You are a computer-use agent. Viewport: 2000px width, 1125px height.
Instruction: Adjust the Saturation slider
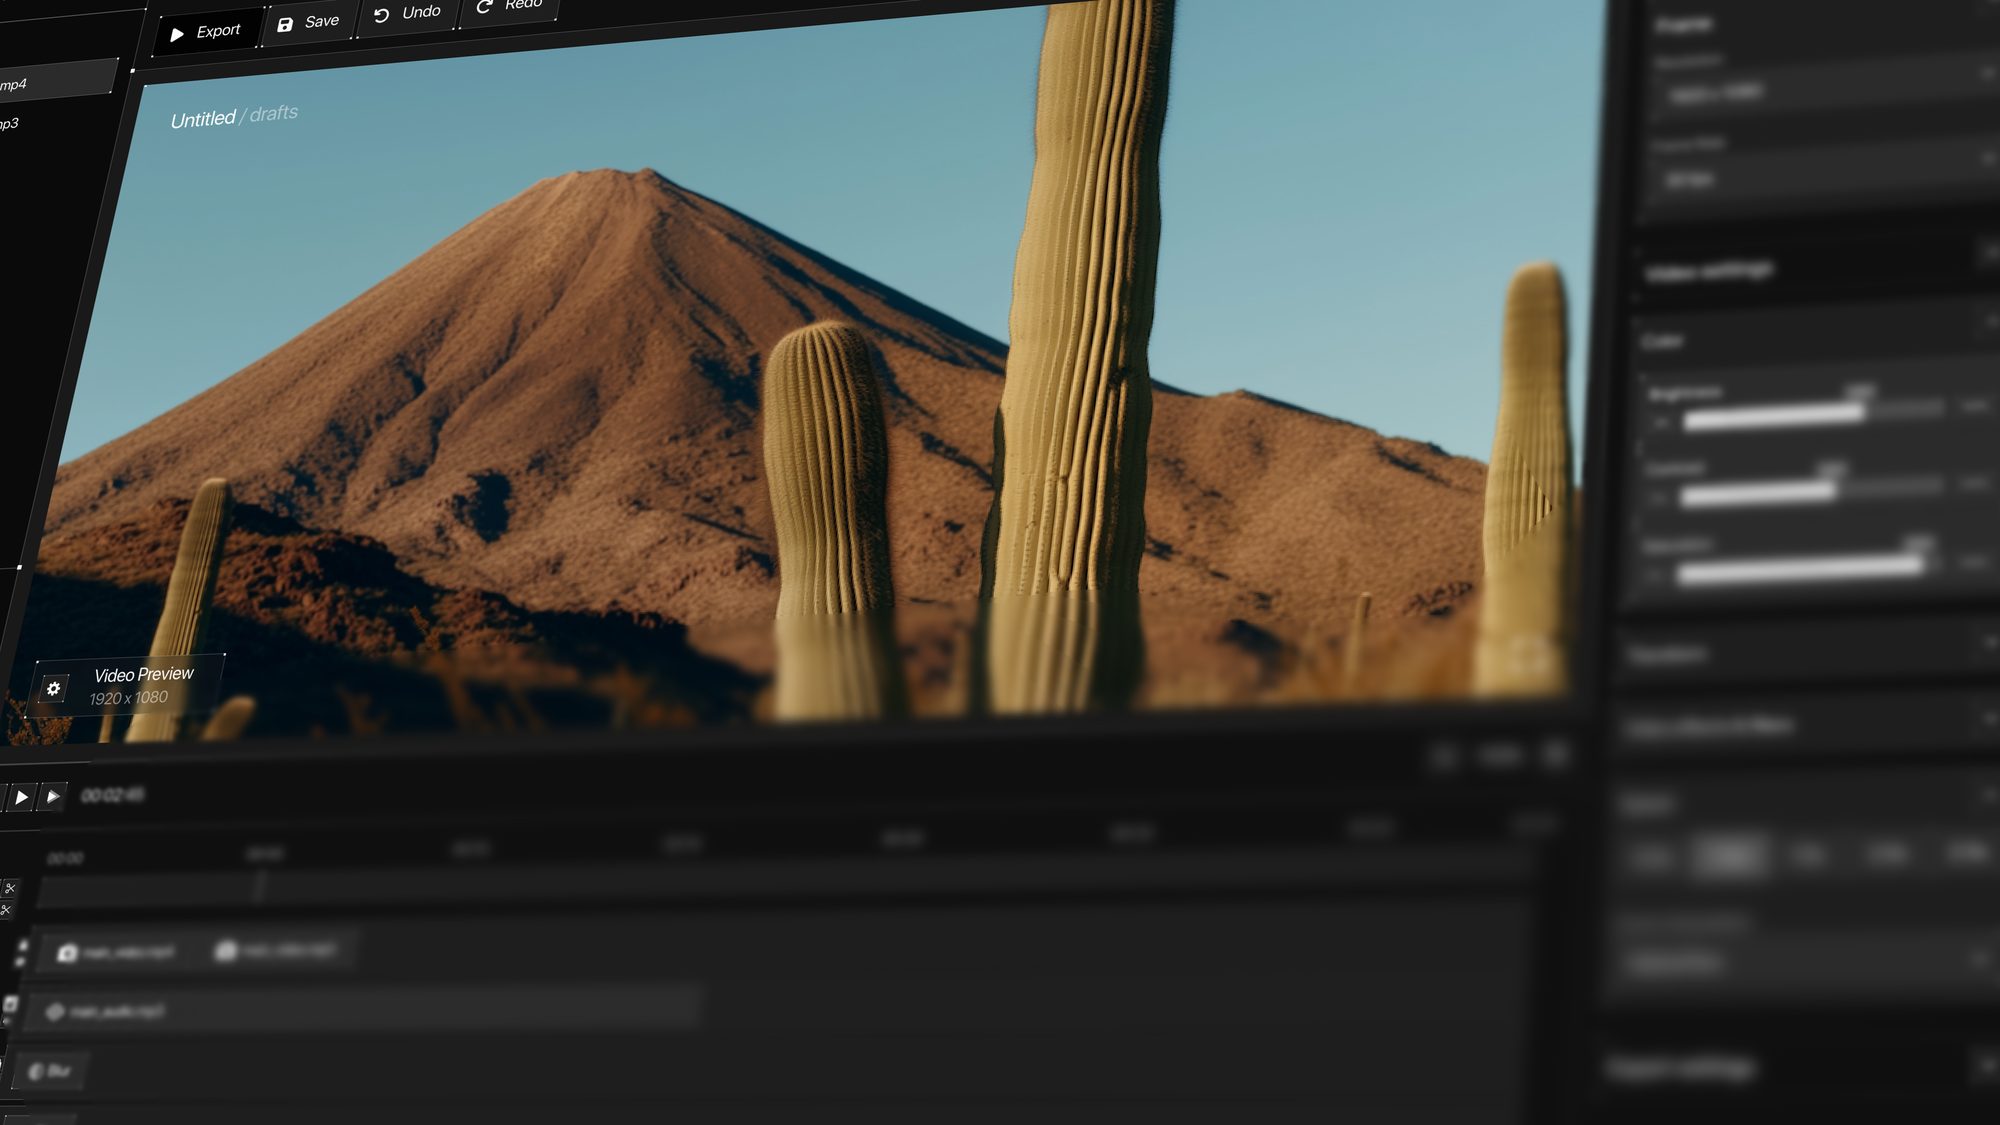[1810, 571]
